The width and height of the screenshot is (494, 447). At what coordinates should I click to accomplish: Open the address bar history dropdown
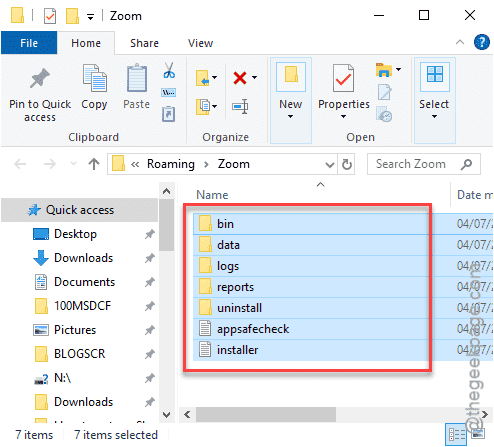click(x=330, y=164)
